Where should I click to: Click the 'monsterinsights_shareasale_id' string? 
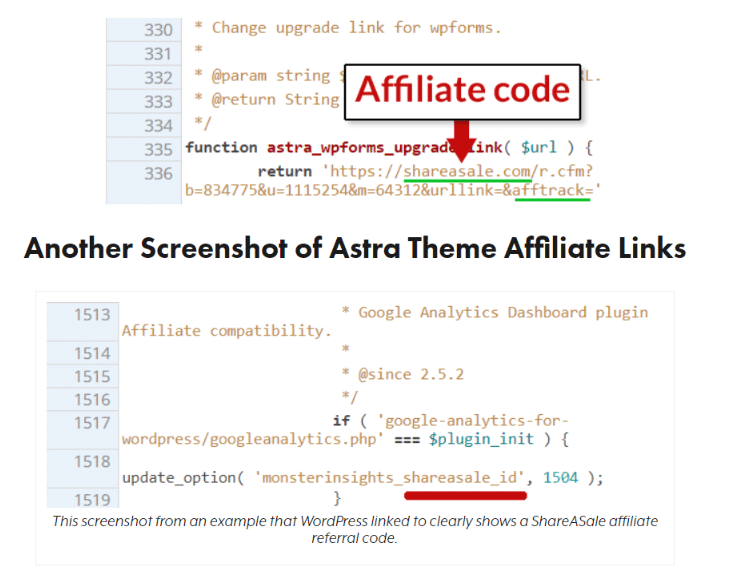tap(389, 478)
